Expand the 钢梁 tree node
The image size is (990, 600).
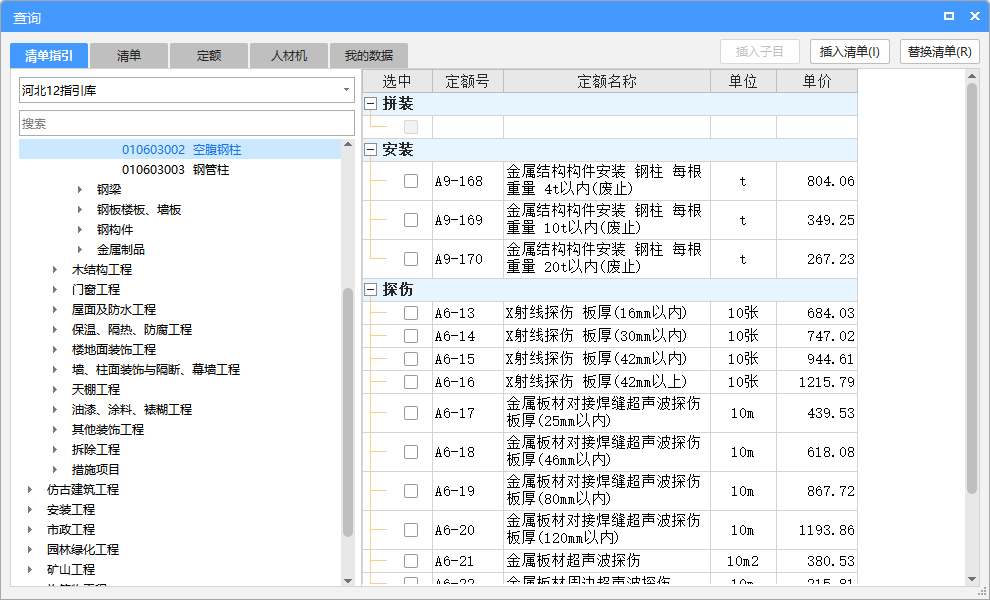point(80,189)
